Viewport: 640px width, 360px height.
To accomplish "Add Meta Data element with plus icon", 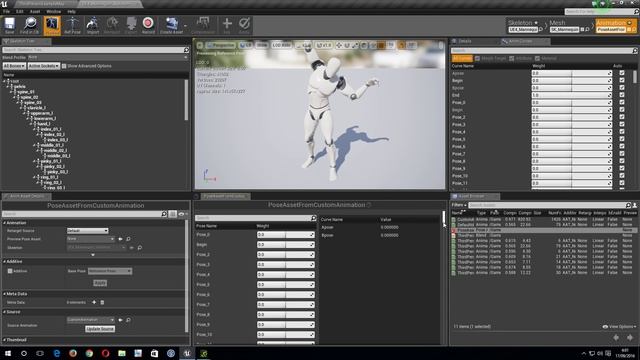I will 94,302.
